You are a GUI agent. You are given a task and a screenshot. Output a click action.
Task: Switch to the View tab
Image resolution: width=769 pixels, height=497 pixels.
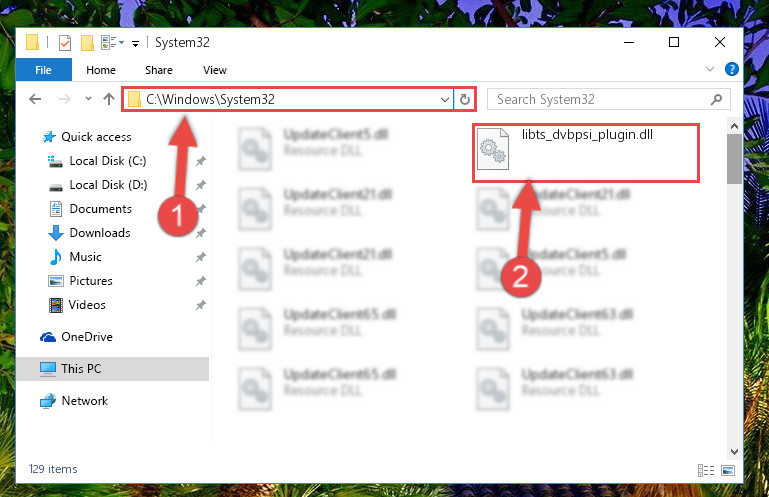point(215,70)
